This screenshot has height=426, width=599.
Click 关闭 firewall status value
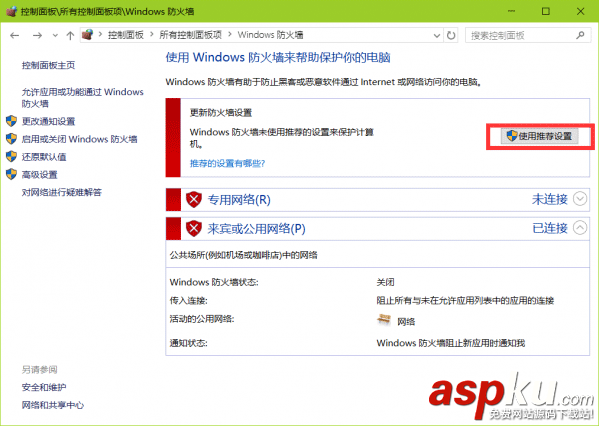[385, 282]
